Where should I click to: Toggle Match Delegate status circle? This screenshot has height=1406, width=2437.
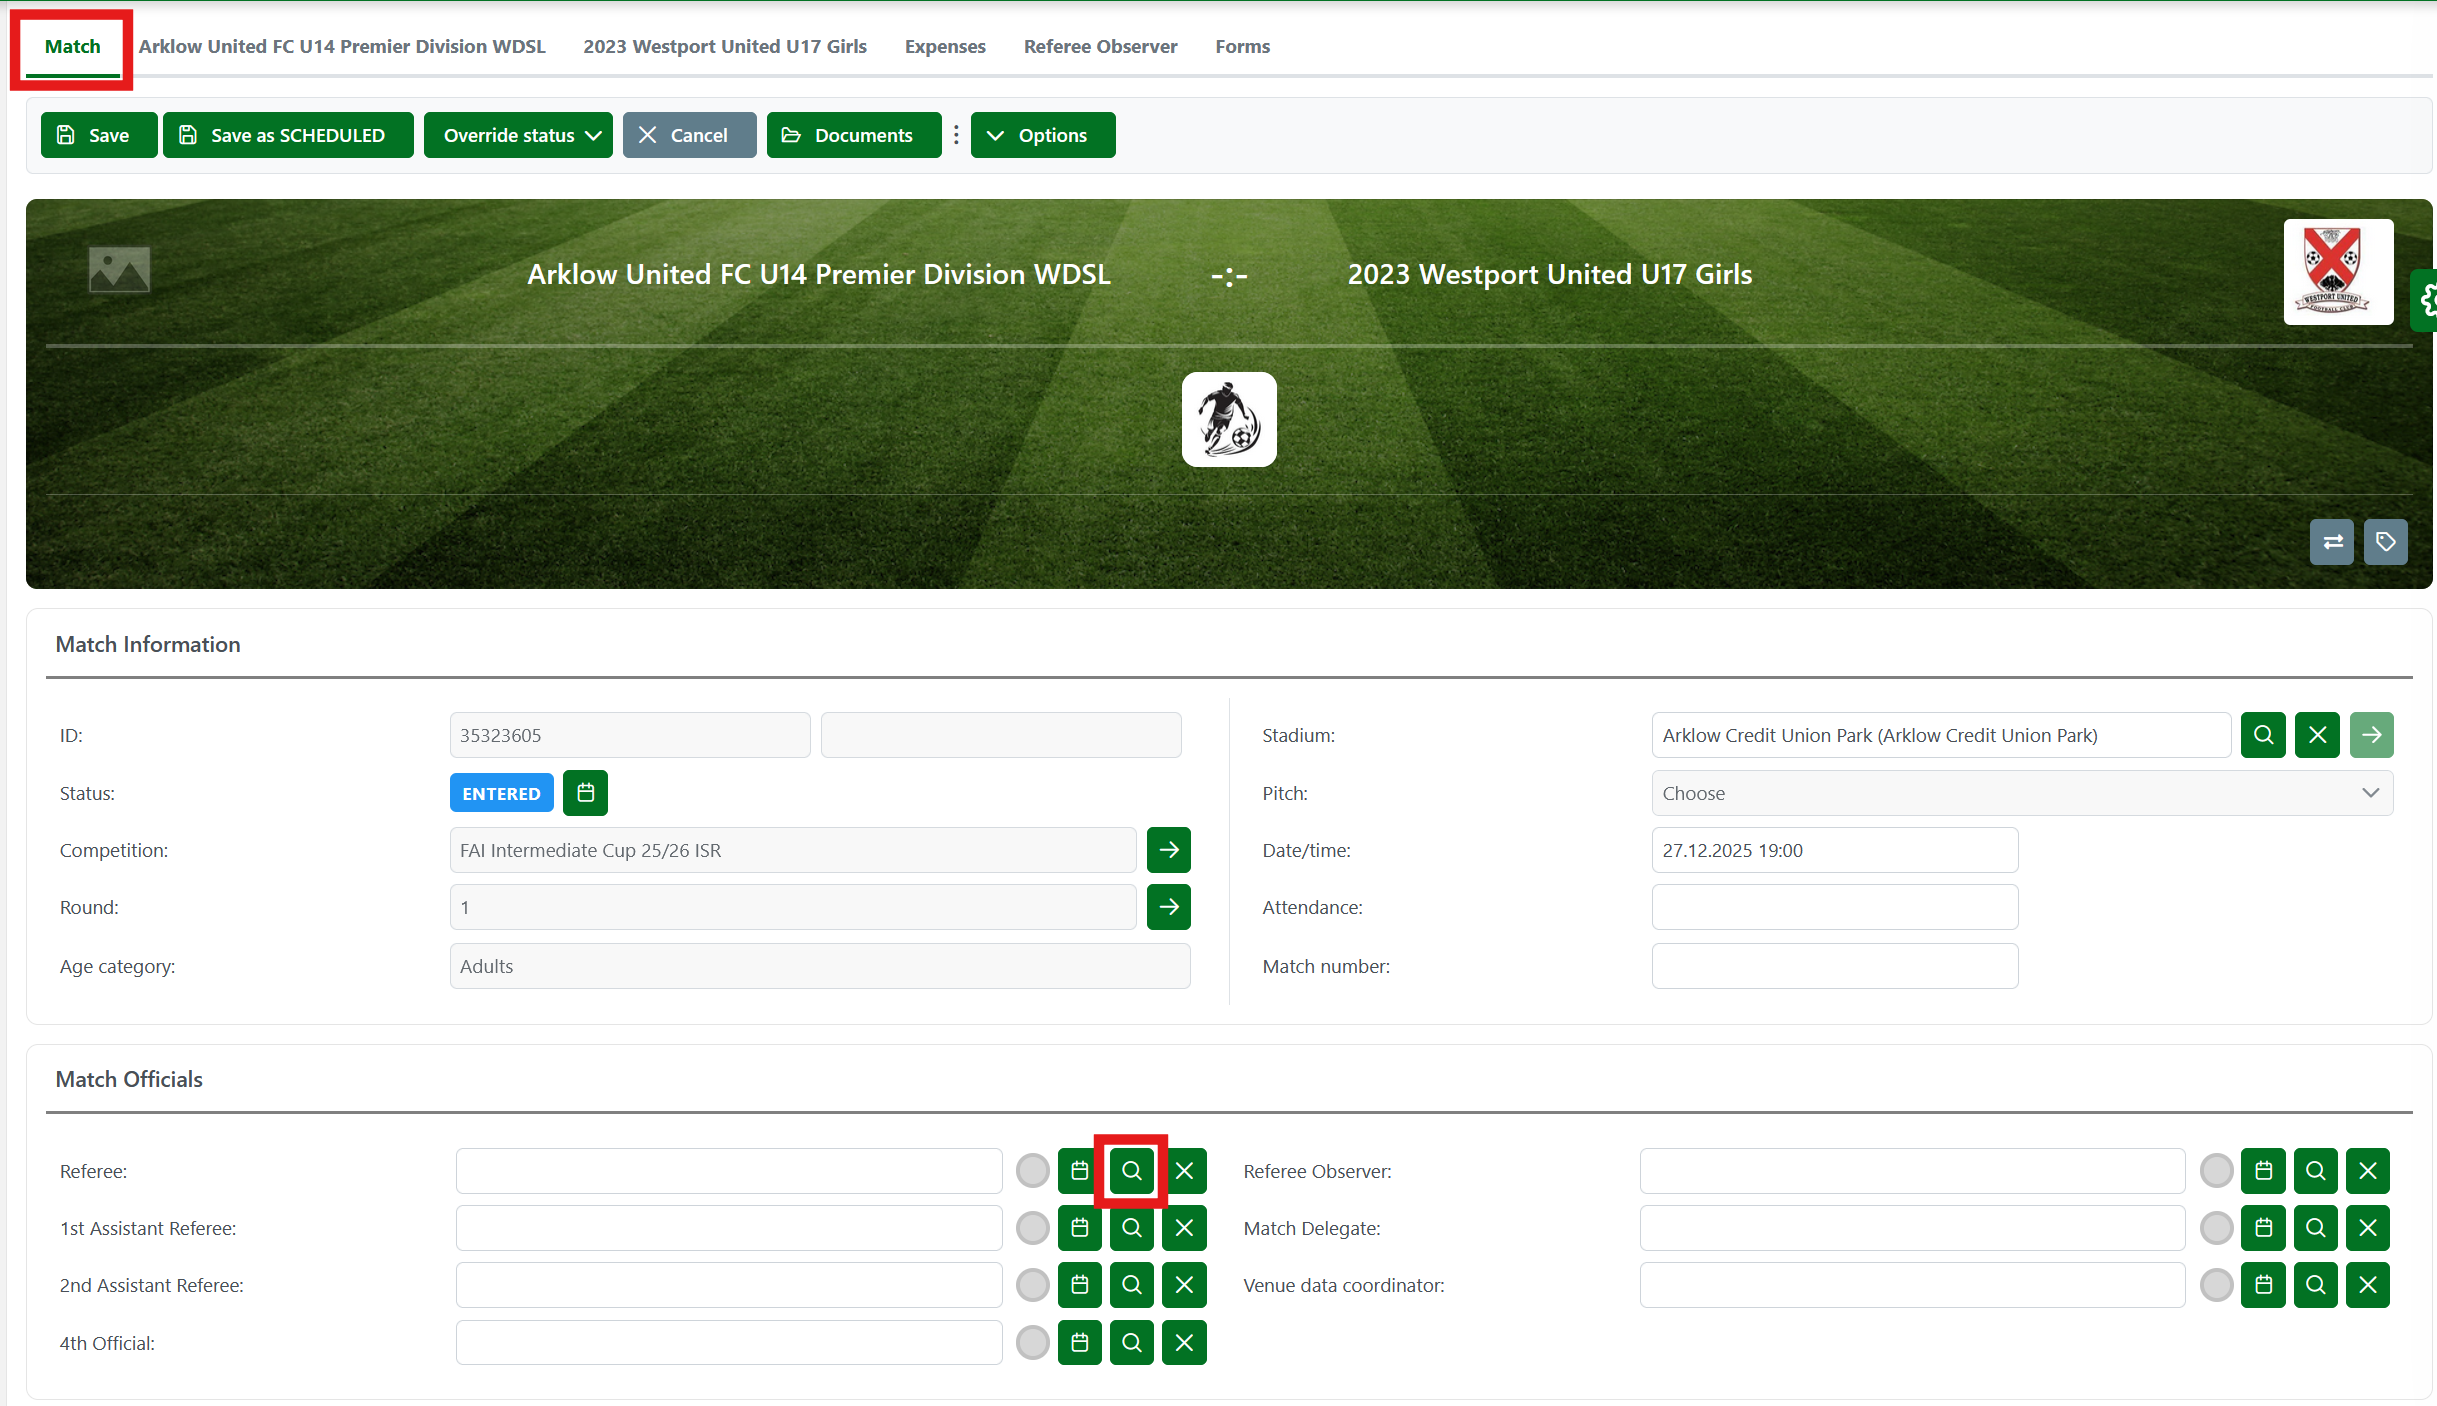pyautogui.click(x=2216, y=1228)
